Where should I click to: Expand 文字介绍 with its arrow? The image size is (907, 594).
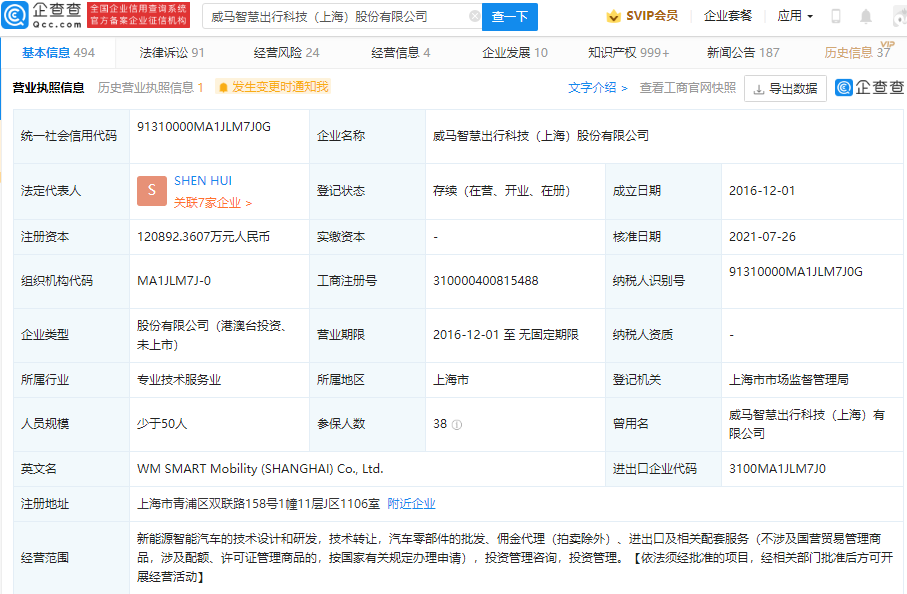coord(621,88)
